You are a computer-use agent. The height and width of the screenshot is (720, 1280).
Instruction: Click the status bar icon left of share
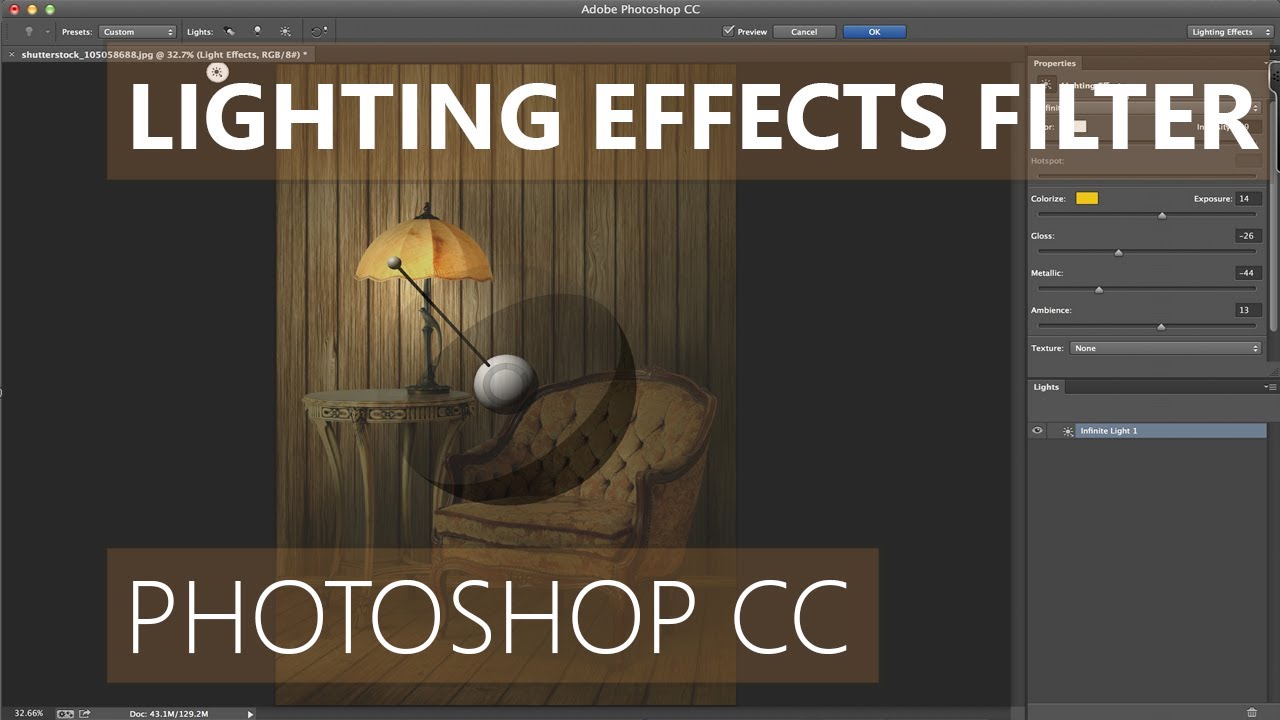[65, 713]
